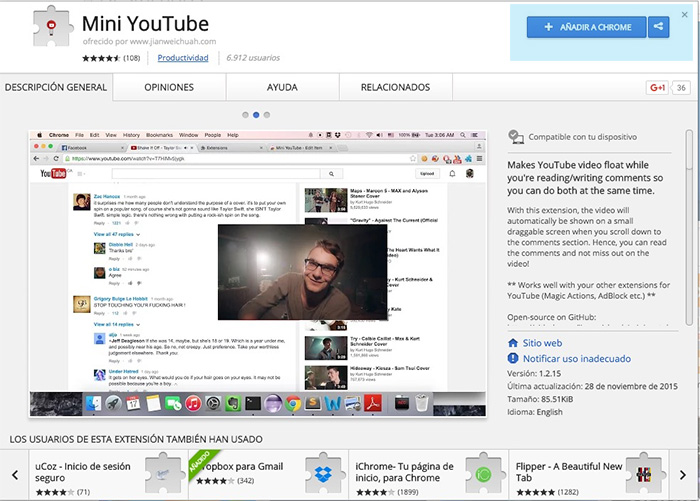Click the Idioma: English text
The image size is (700, 501).
535,412
